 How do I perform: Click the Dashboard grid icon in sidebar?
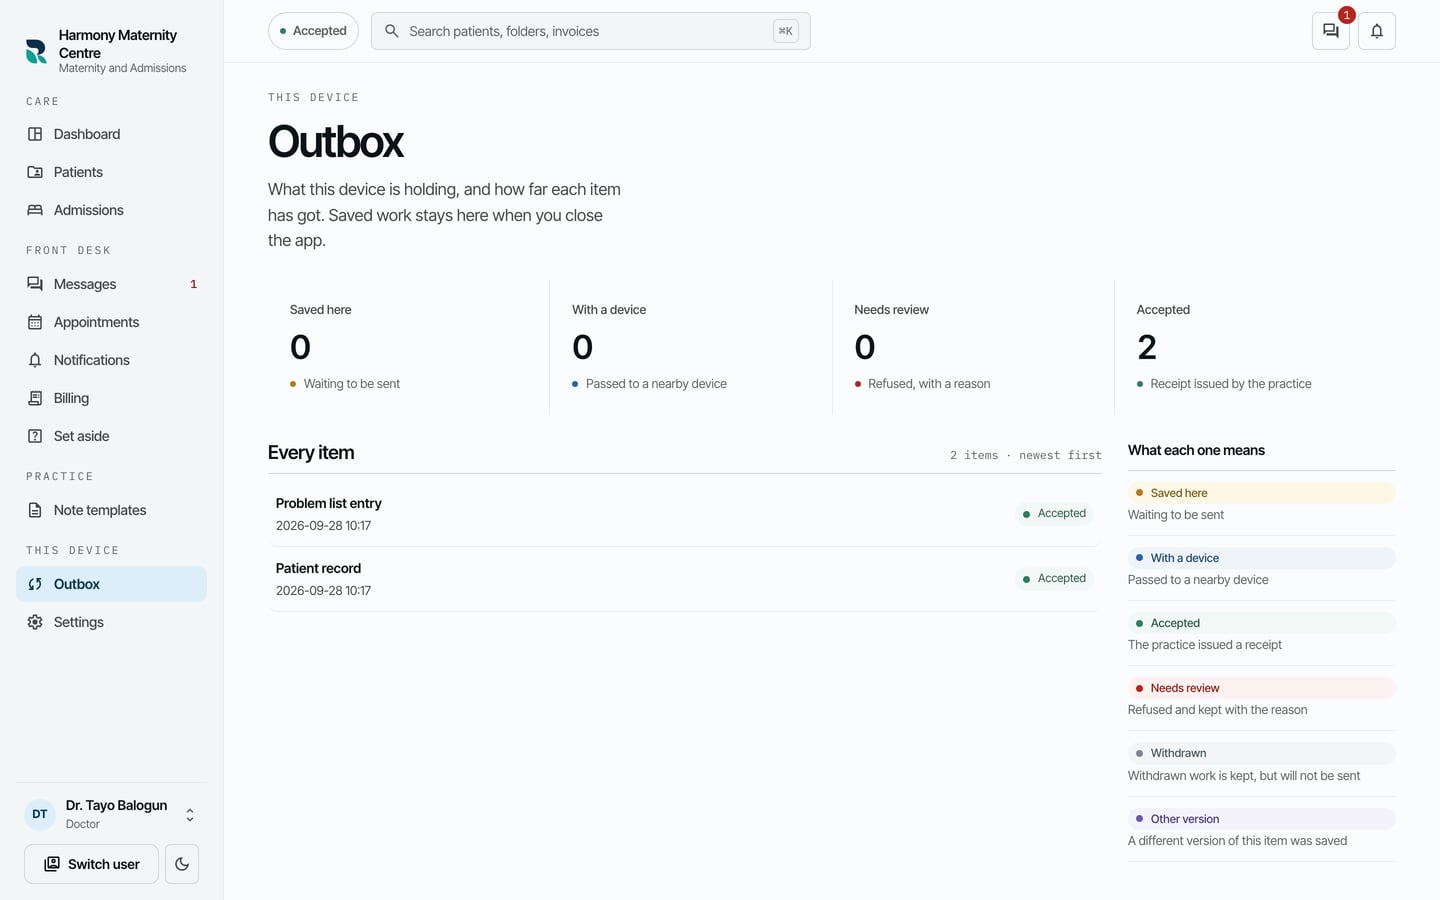(35, 134)
